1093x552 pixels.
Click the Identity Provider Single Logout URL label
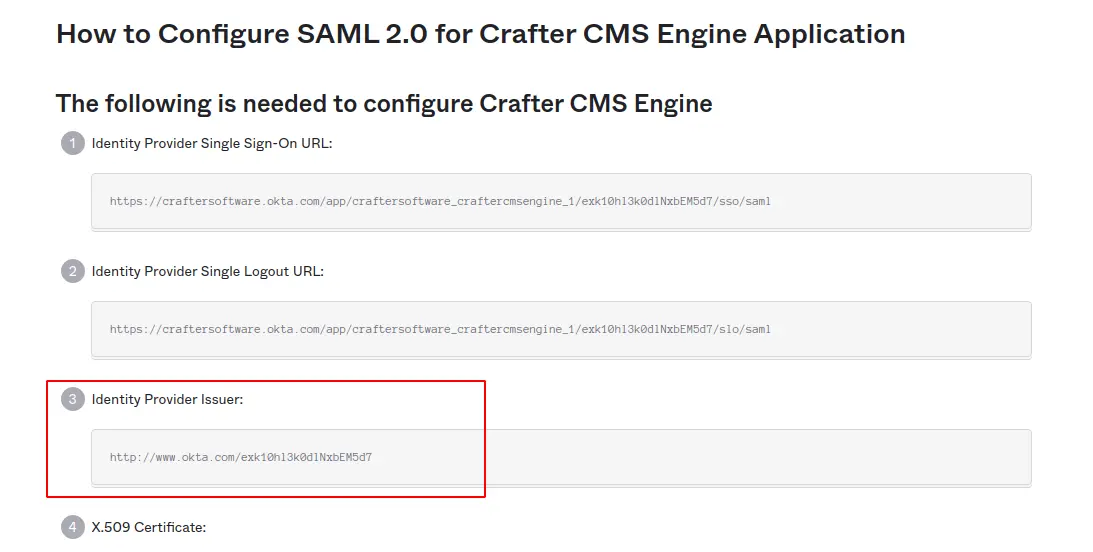(x=207, y=271)
